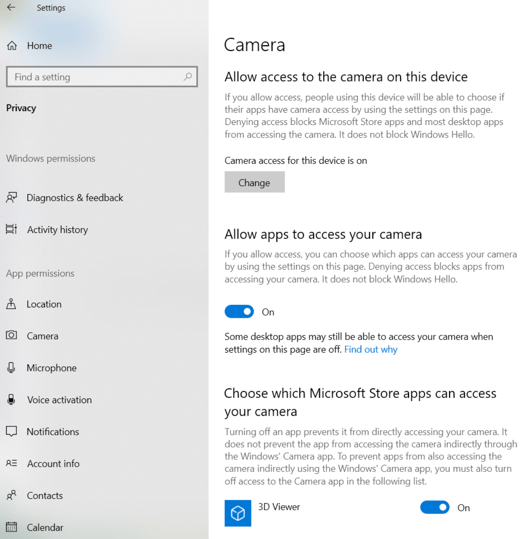Viewport: 525px width, 539px height.
Task: Open the Notifications icon entry
Action: pos(11,431)
